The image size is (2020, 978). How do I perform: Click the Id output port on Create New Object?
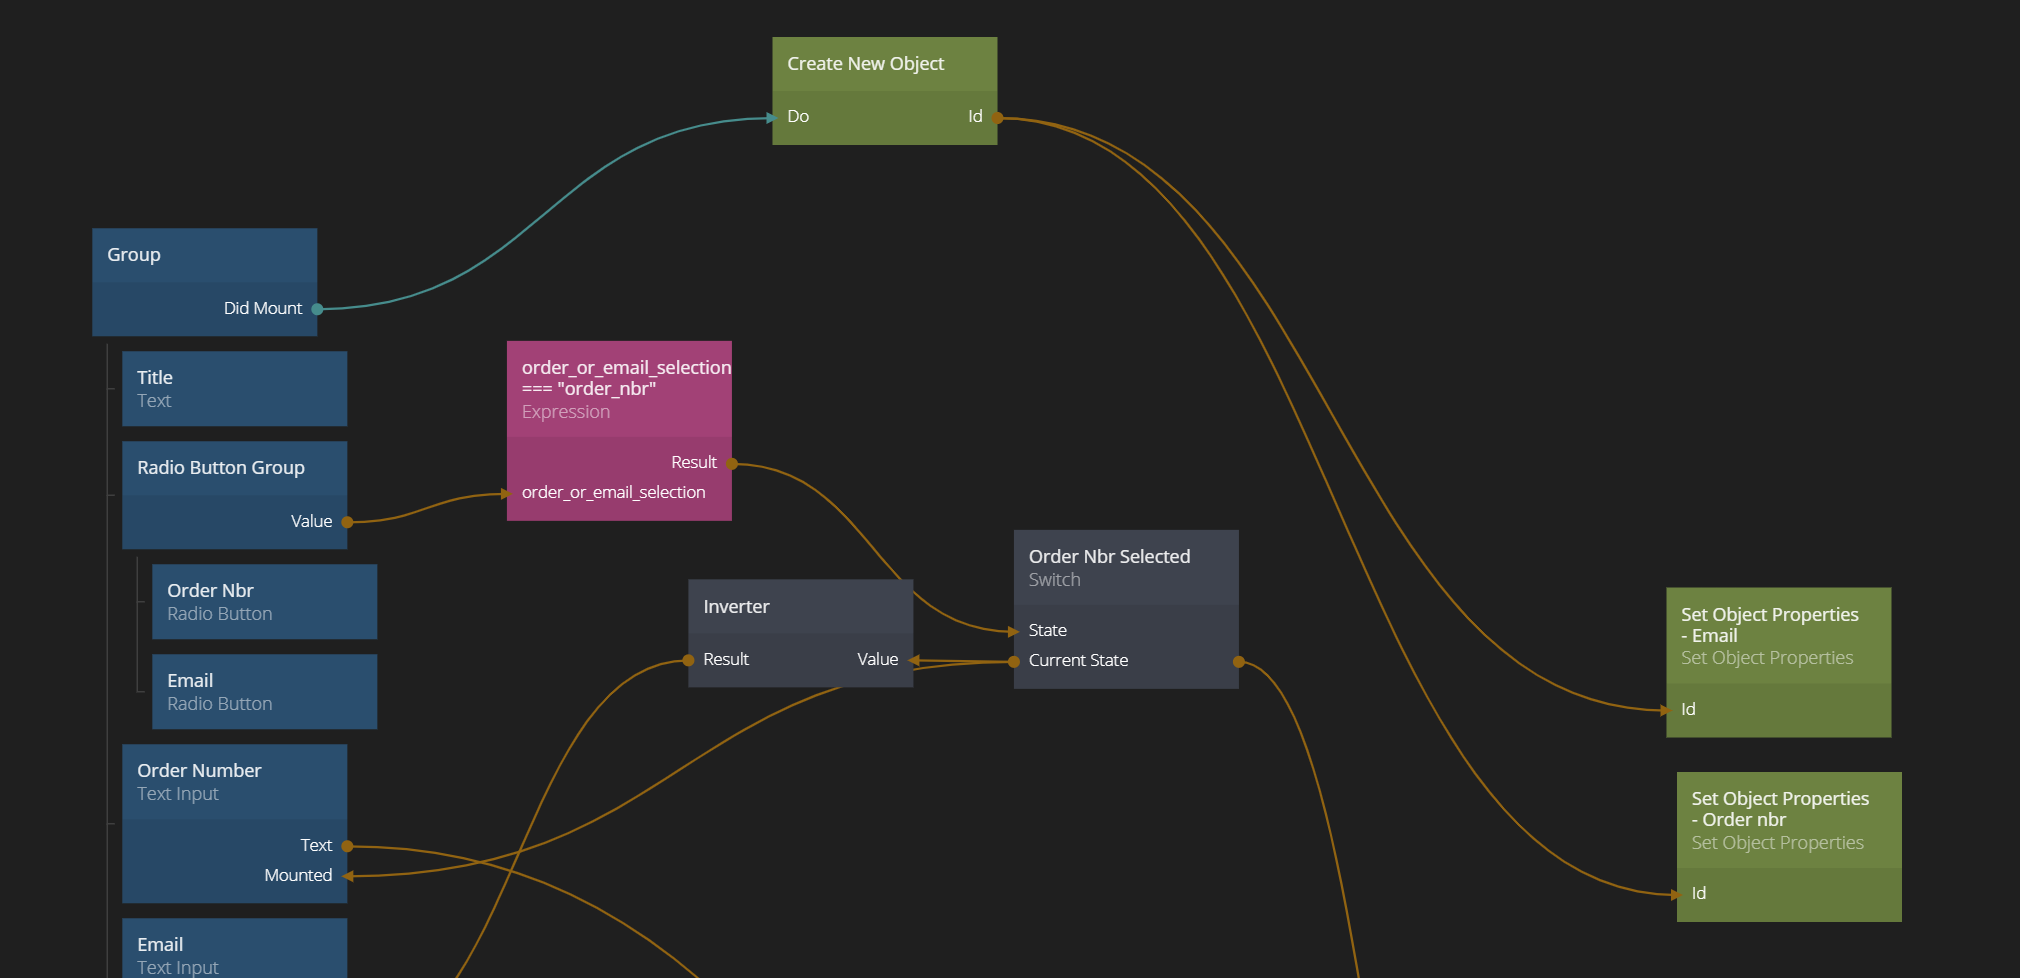click(997, 118)
